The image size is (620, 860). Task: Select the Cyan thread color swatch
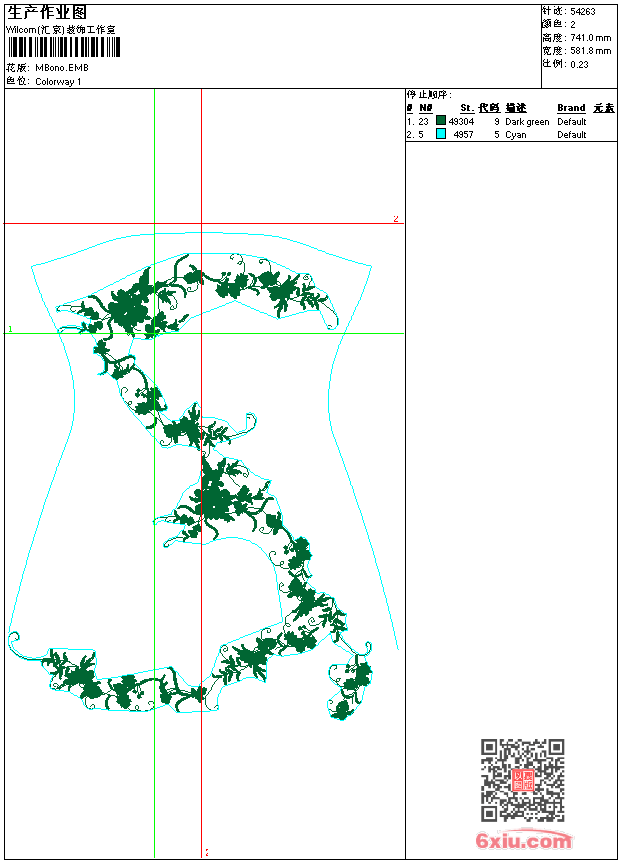(441, 134)
